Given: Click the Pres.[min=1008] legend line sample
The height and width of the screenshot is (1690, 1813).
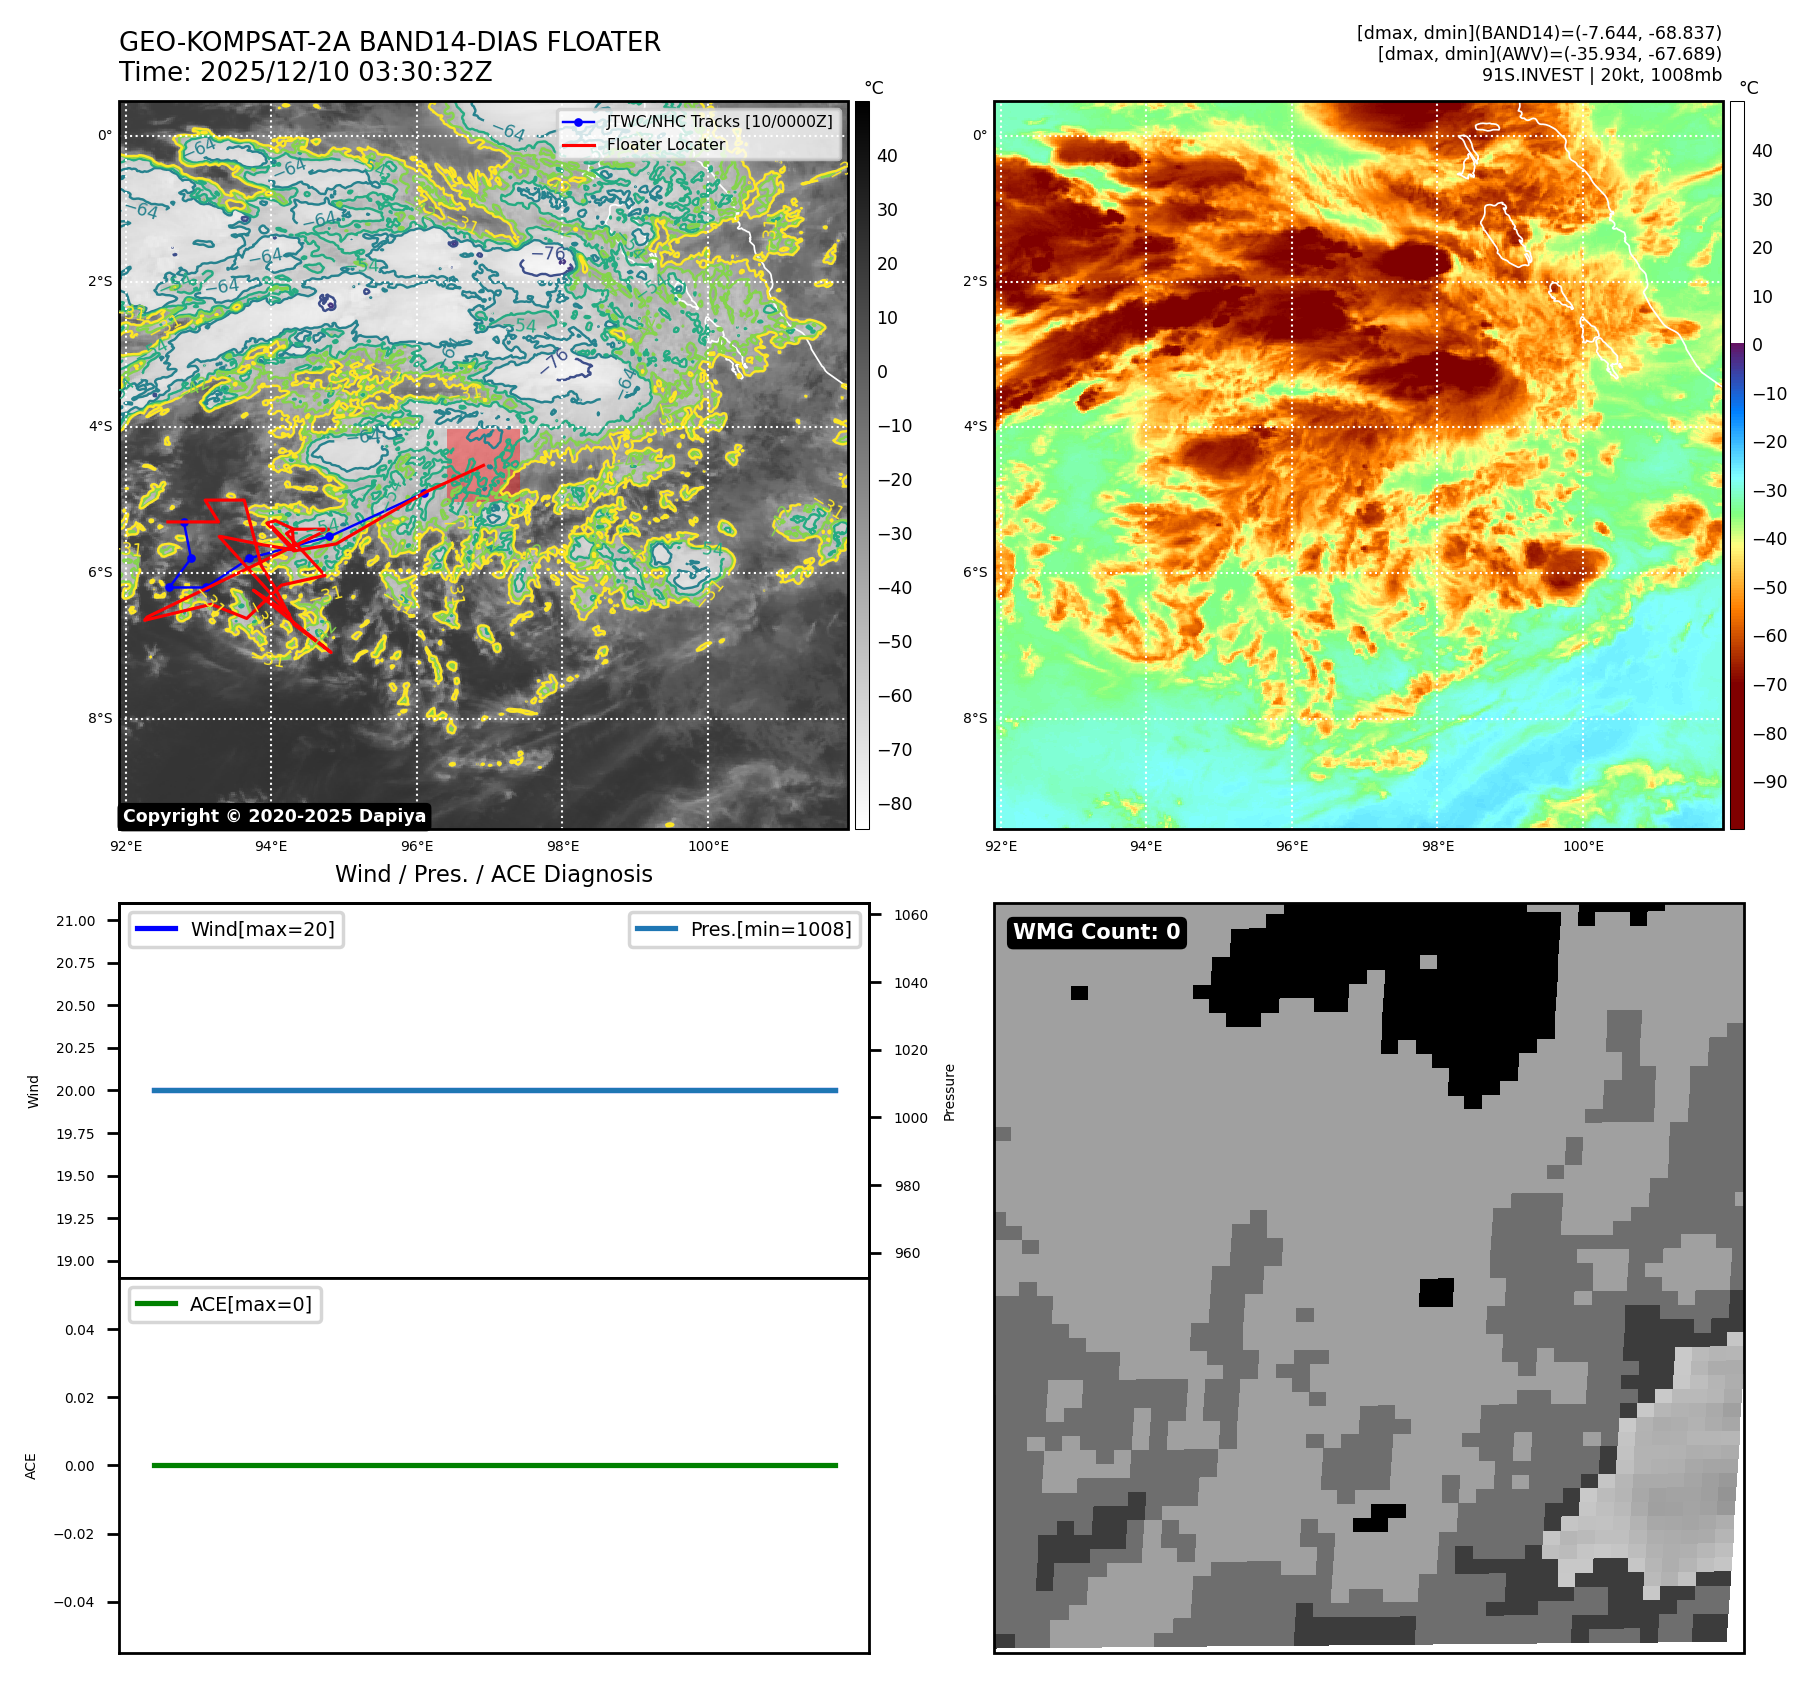Looking at the screenshot, I should pyautogui.click(x=656, y=929).
